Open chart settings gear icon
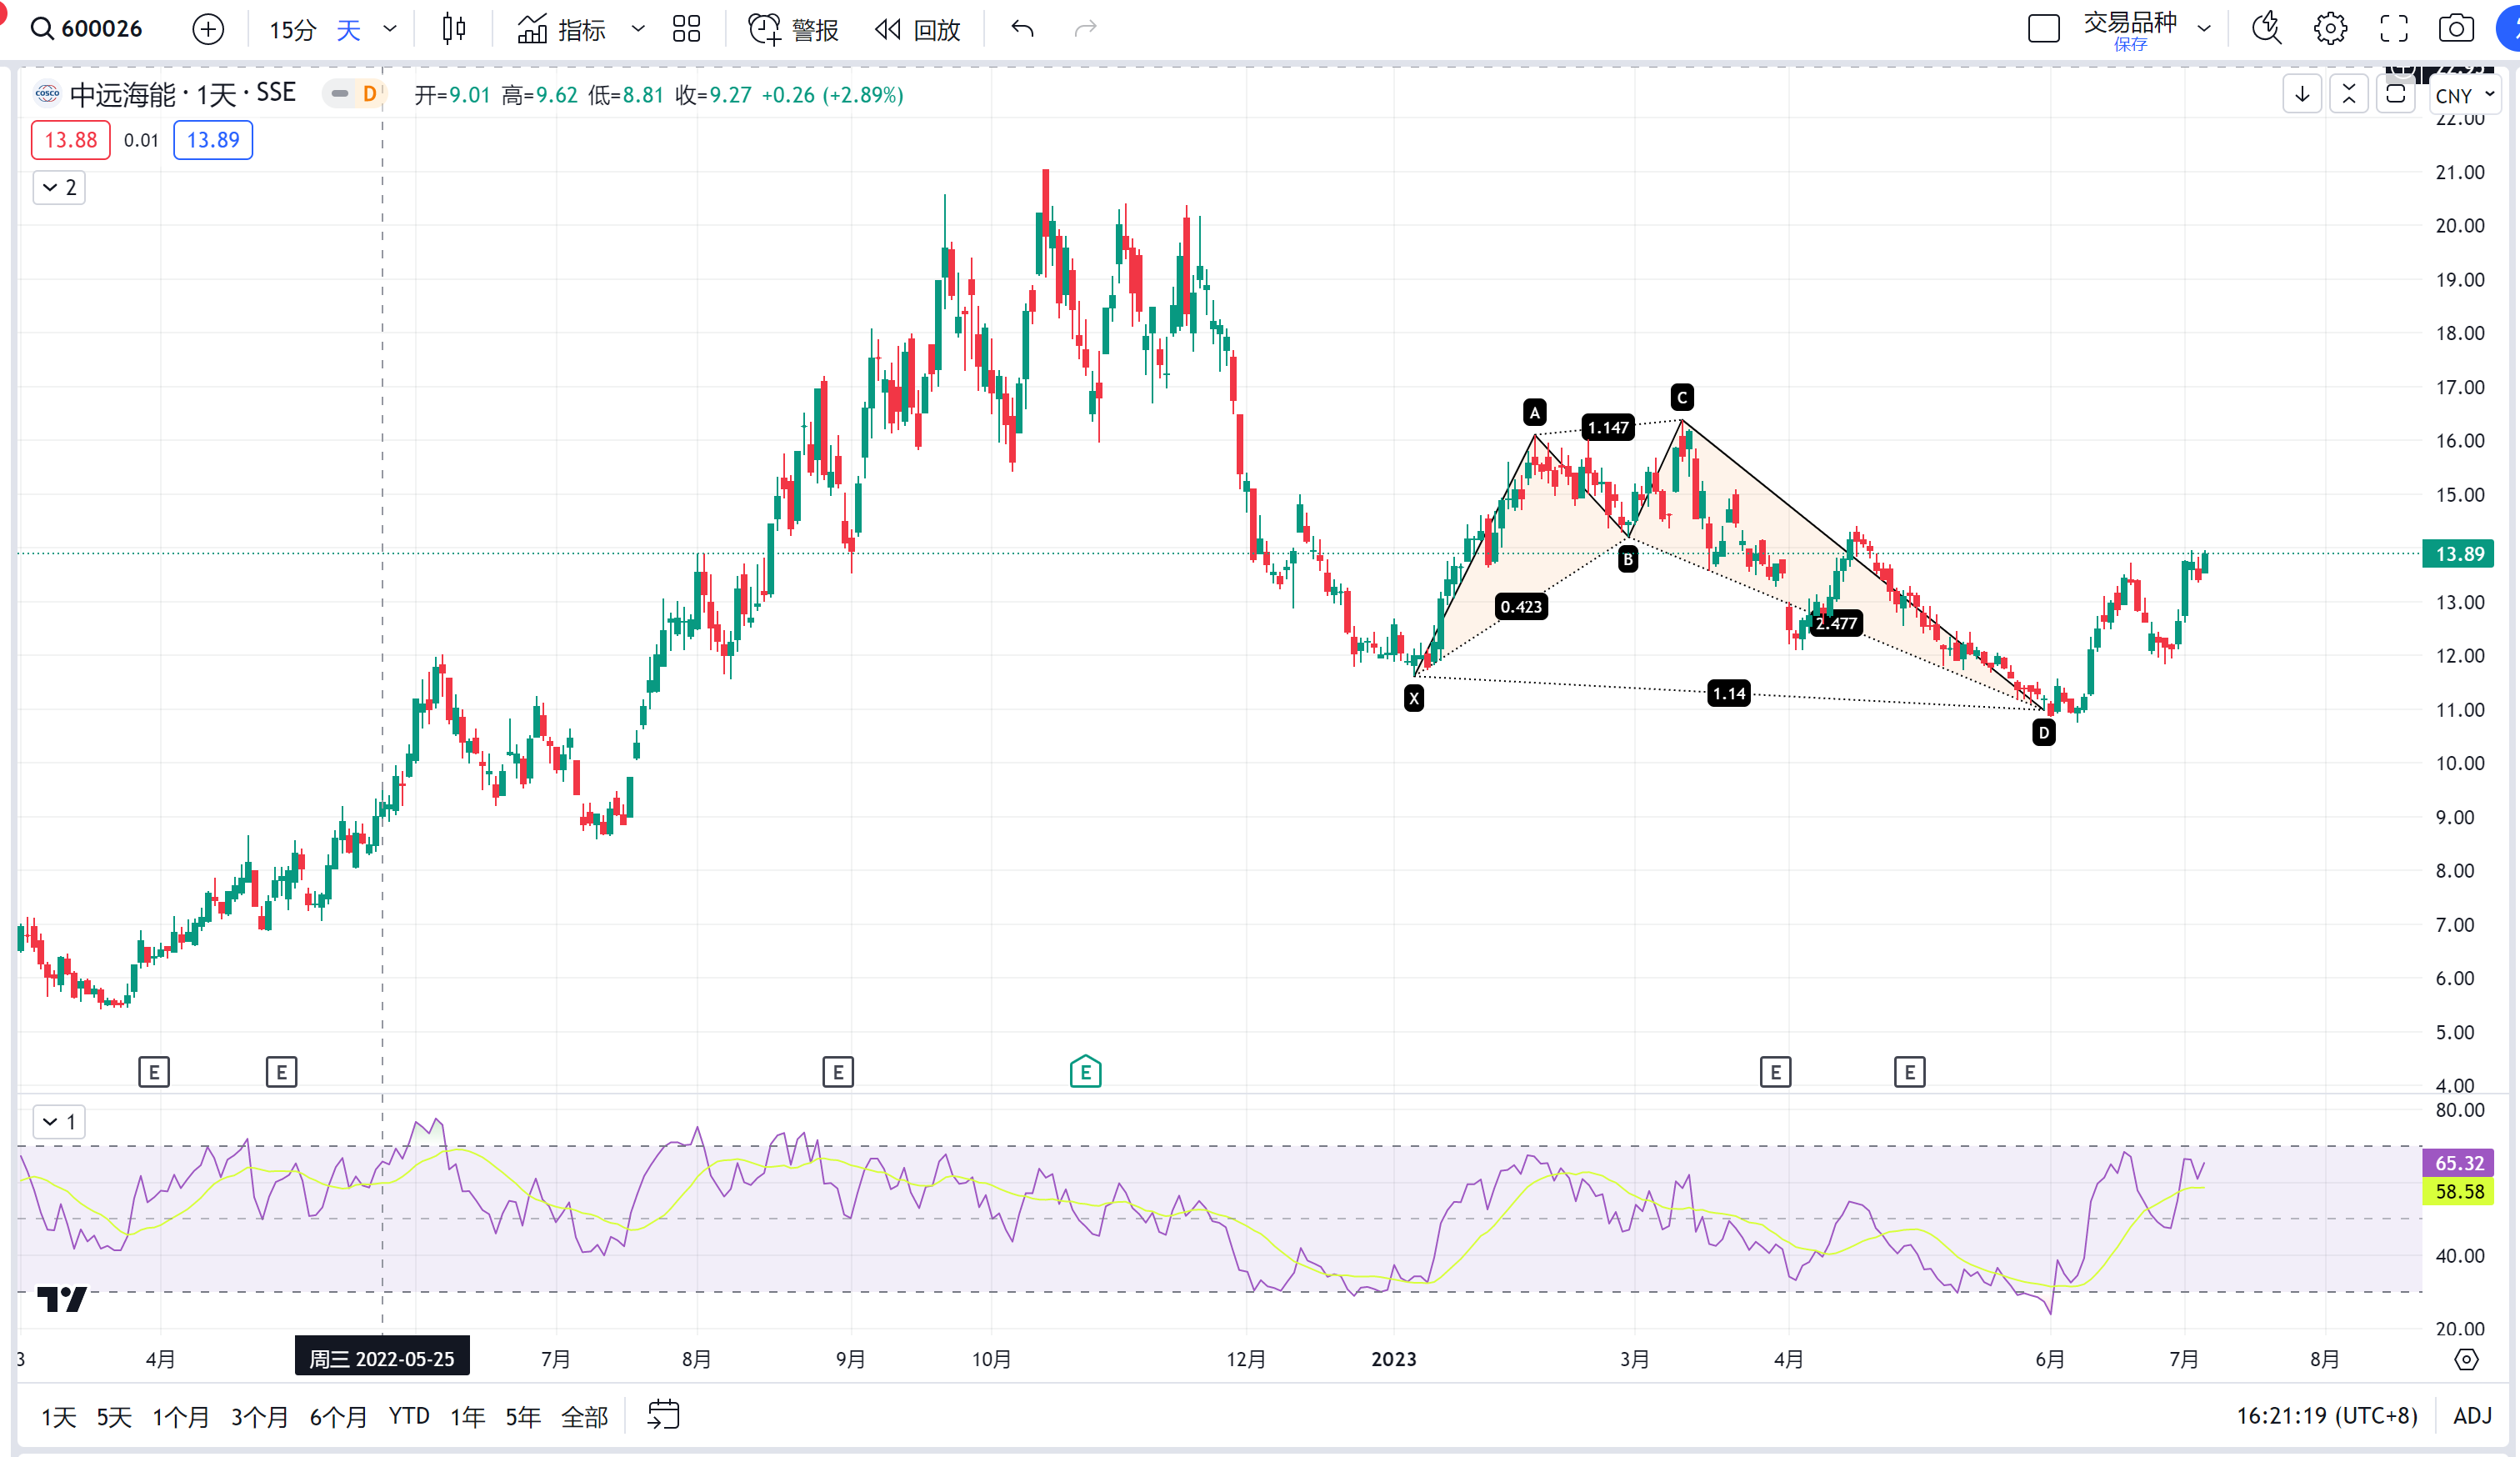Screen dimensions: 2520x1457 2330,29
